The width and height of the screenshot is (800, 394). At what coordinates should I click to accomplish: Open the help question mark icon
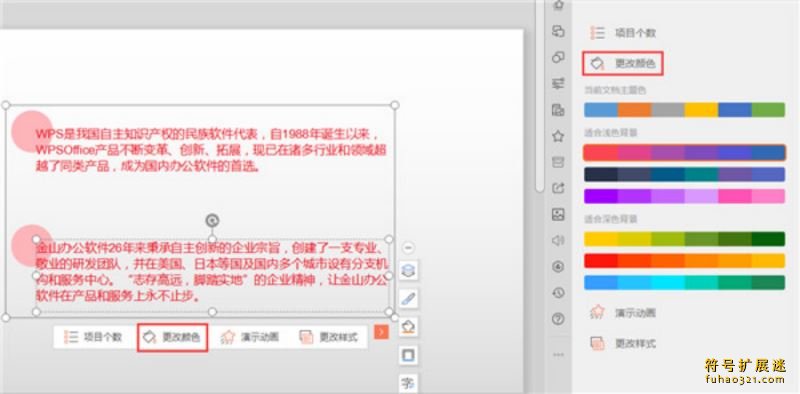[558, 319]
